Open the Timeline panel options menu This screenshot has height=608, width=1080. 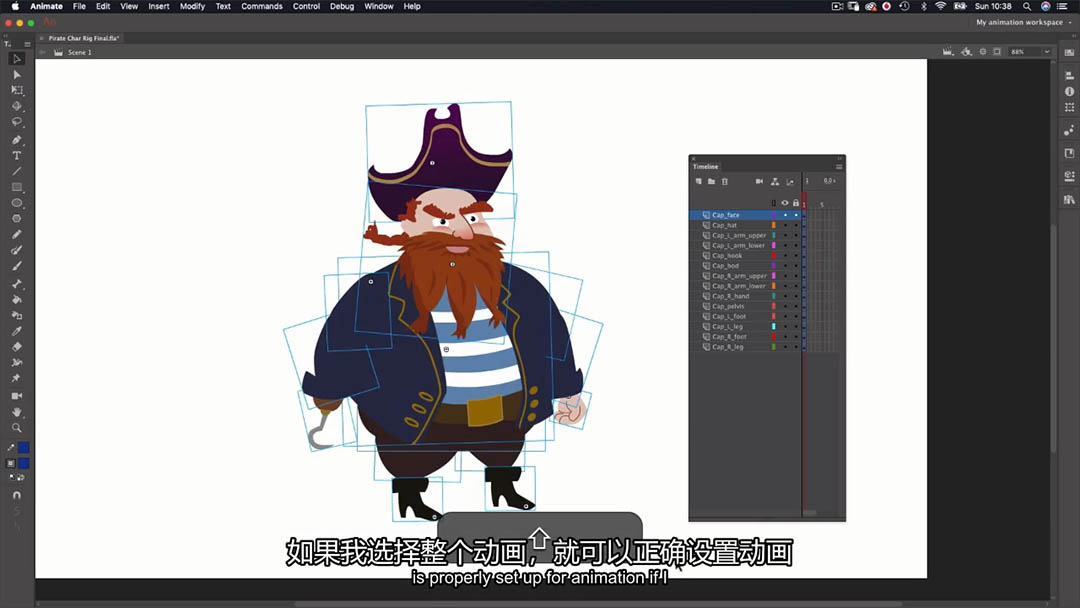coord(839,167)
